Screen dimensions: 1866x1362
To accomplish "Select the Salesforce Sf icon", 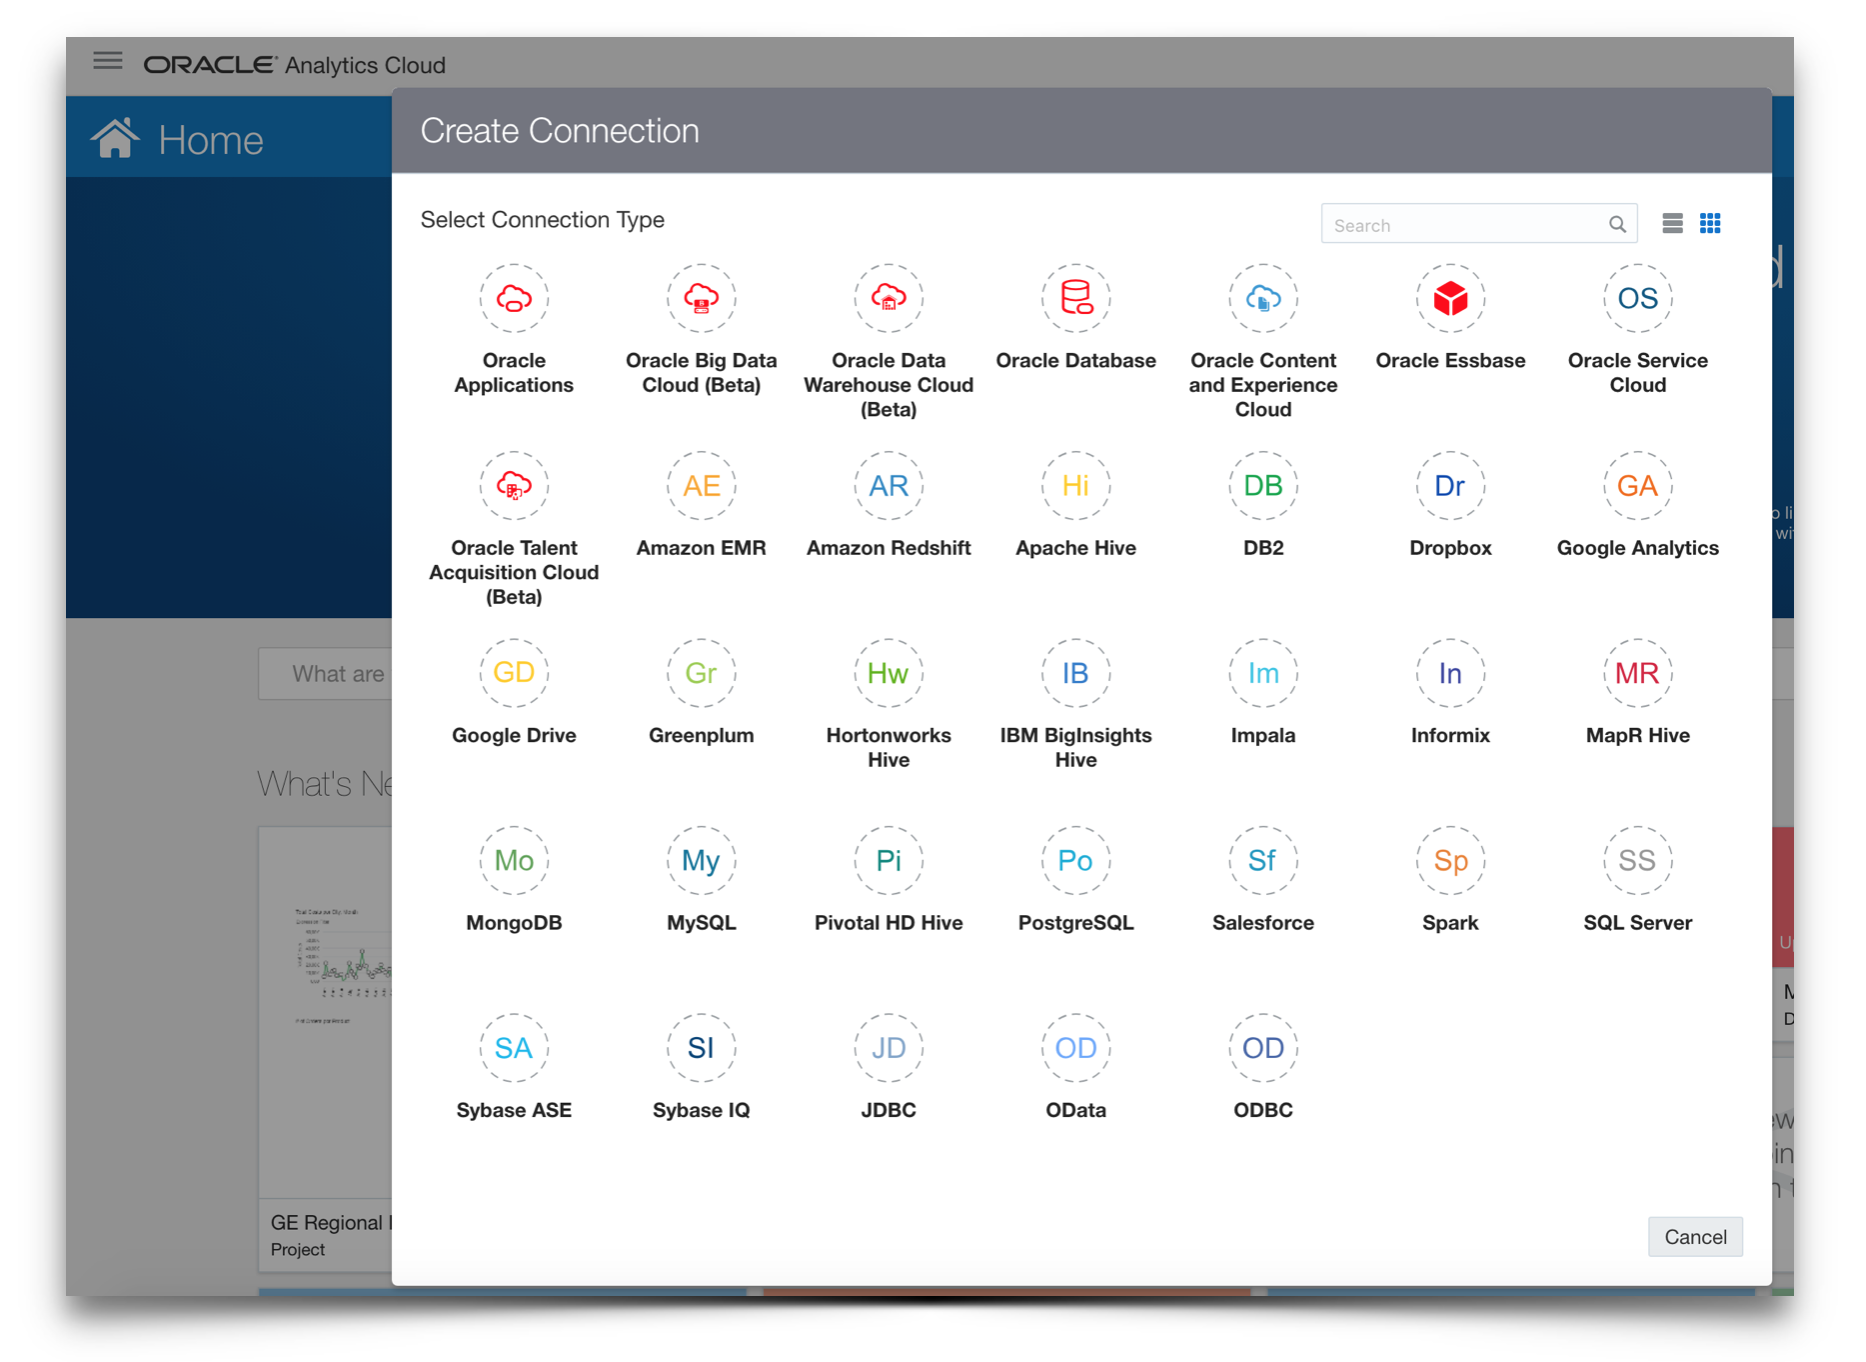I will point(1263,860).
